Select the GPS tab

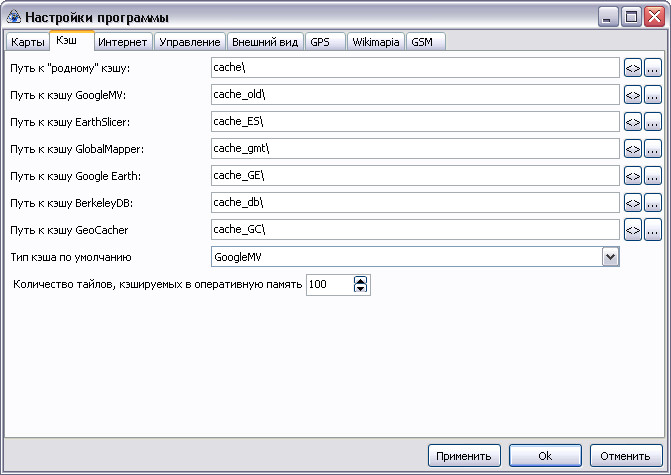click(x=320, y=42)
